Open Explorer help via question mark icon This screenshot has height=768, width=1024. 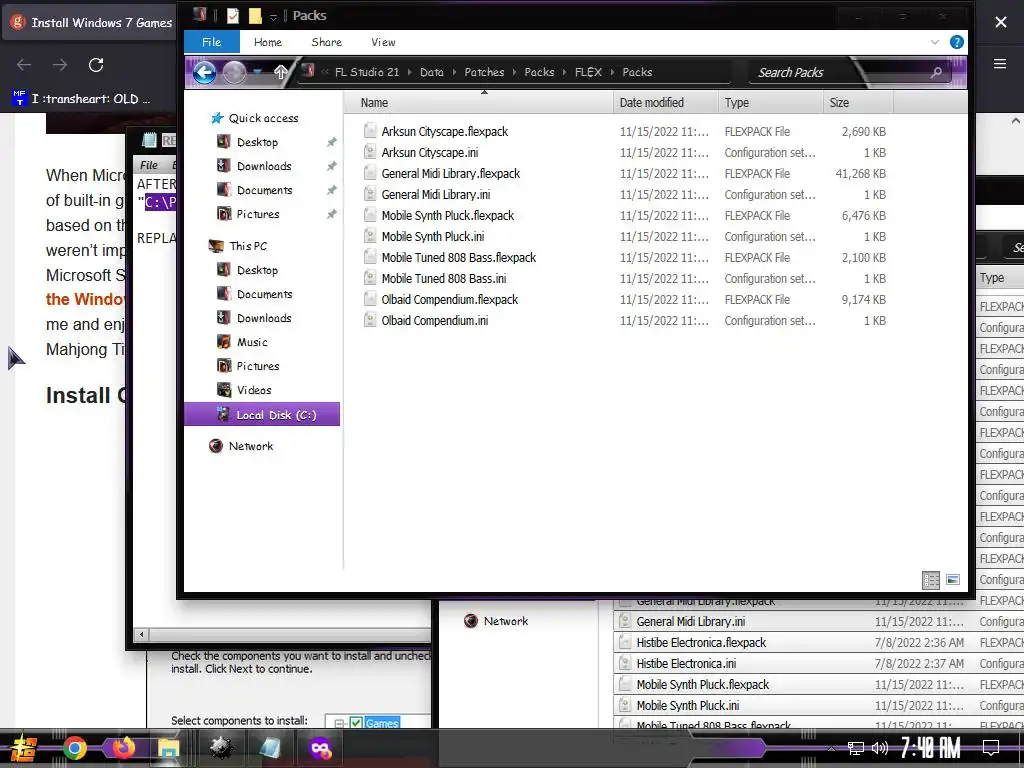click(957, 42)
